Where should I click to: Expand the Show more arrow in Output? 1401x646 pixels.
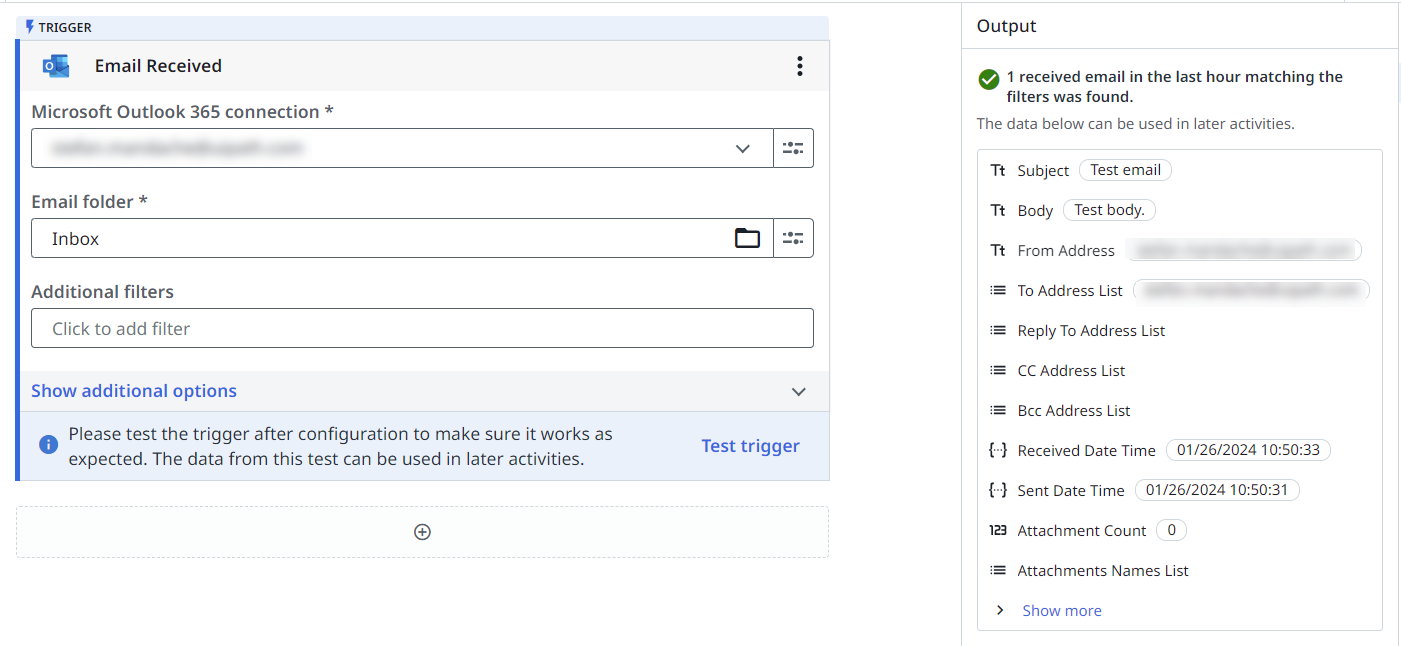(999, 610)
